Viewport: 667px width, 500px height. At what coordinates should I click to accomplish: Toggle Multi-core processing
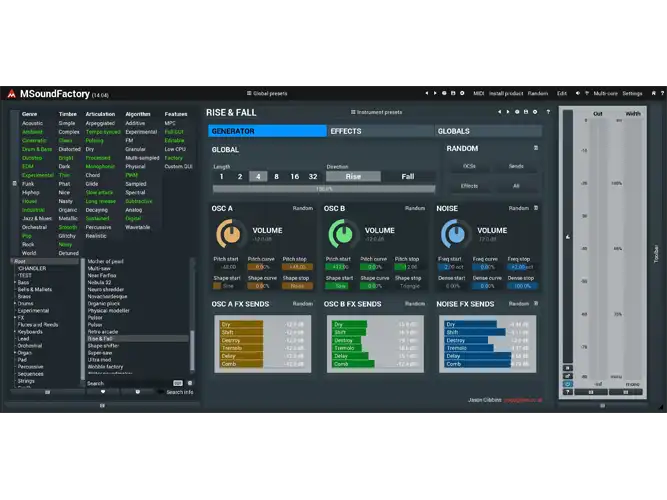(605, 93)
